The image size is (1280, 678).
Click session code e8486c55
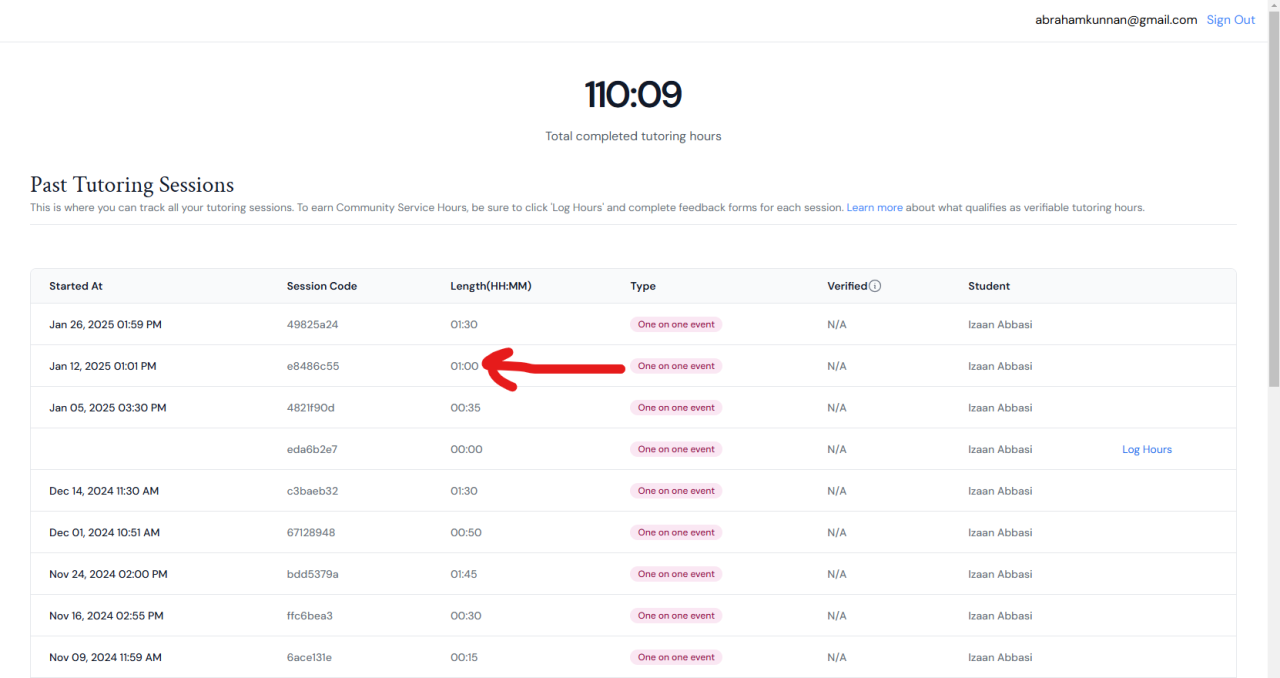tap(312, 367)
